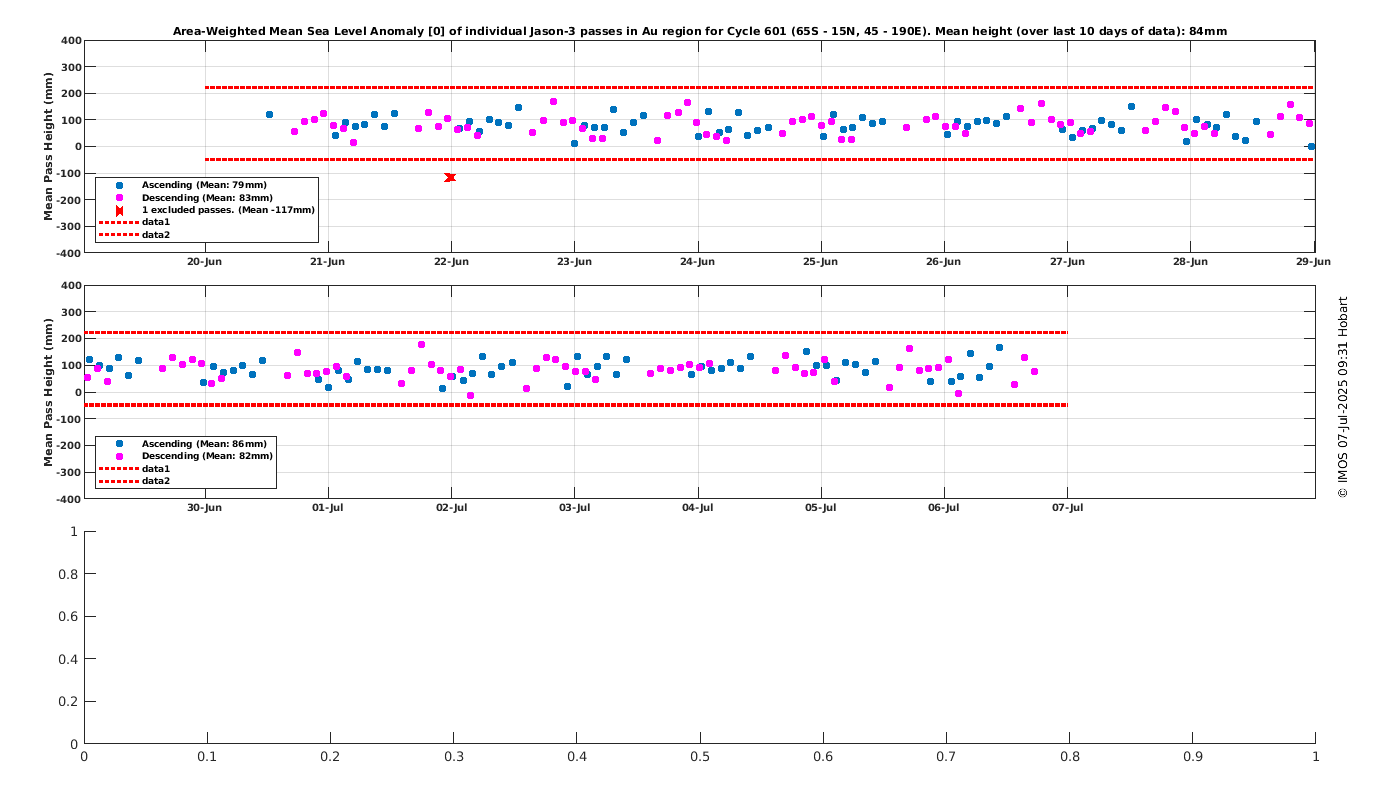
Task: Click 'data2' in the legend containing 'Mean: 86mm'
Action: click(x=156, y=481)
